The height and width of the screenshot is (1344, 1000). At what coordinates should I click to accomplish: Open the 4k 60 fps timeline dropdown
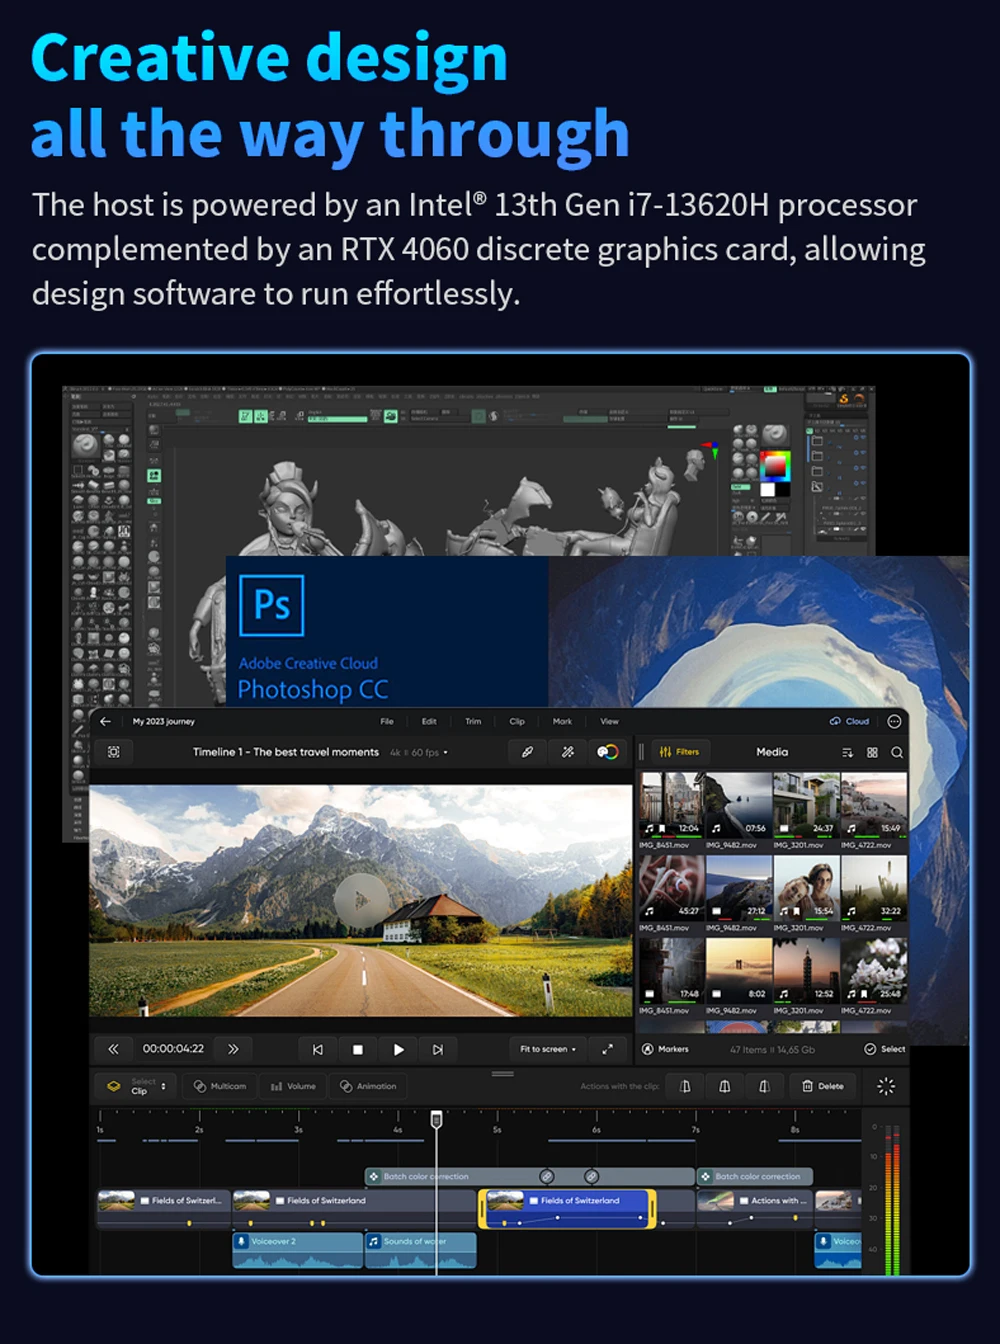pyautogui.click(x=419, y=752)
